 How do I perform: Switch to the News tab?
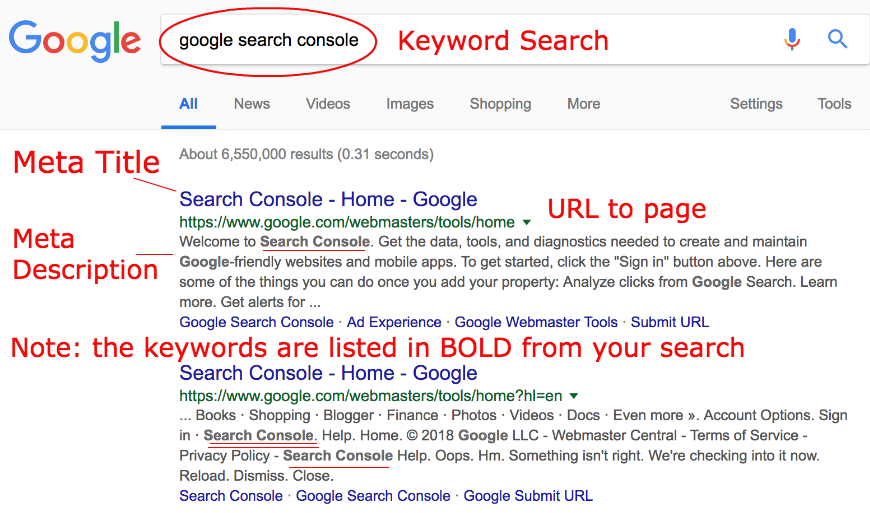[x=252, y=103]
